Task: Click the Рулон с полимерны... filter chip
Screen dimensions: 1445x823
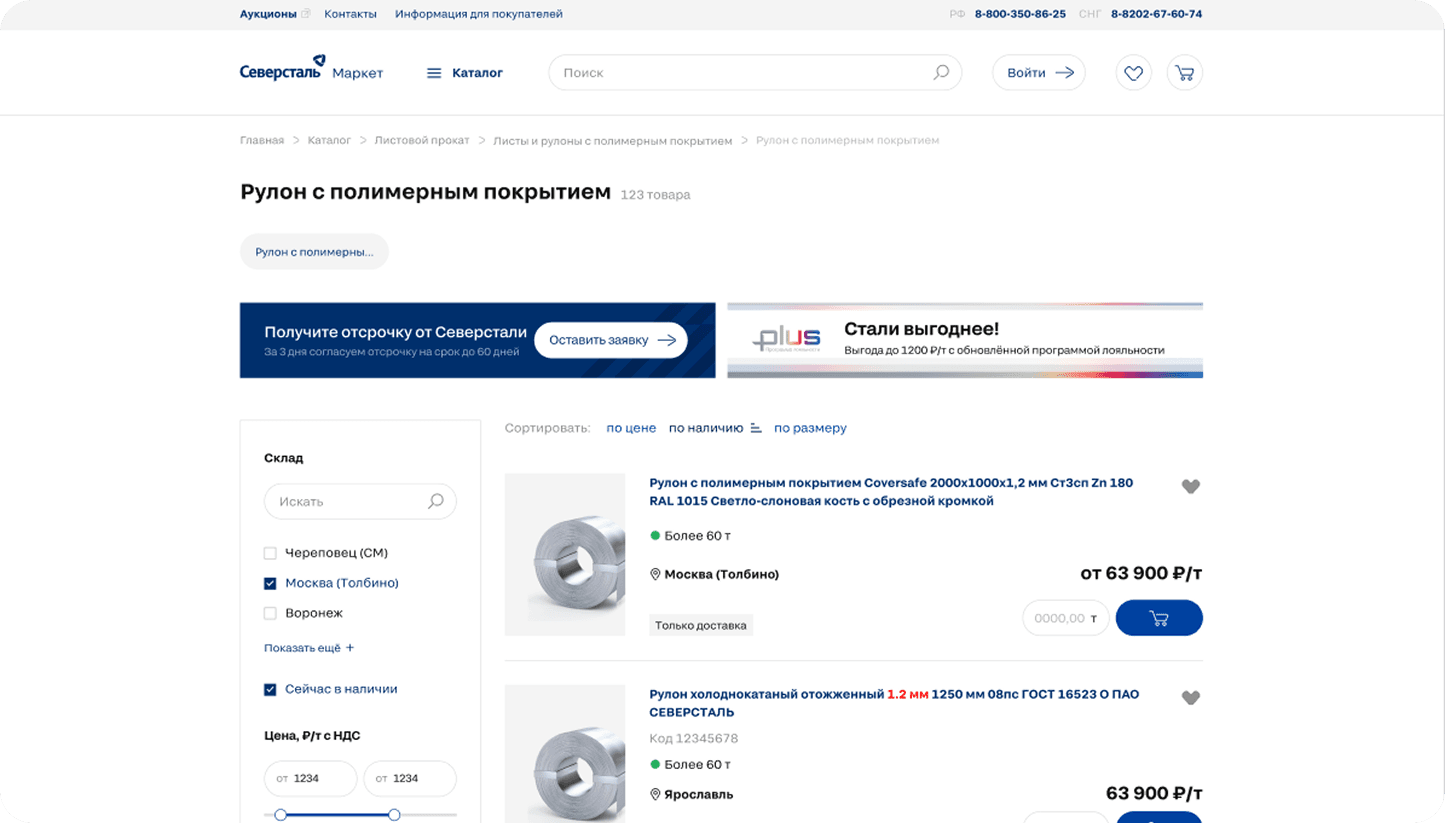Action: (x=314, y=252)
